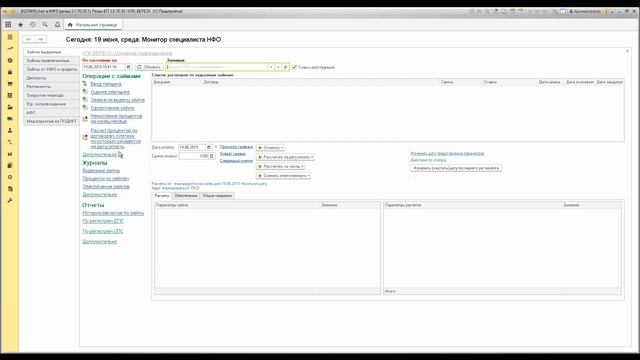Open «Начисление процентов на конец месяца» link

(116, 118)
